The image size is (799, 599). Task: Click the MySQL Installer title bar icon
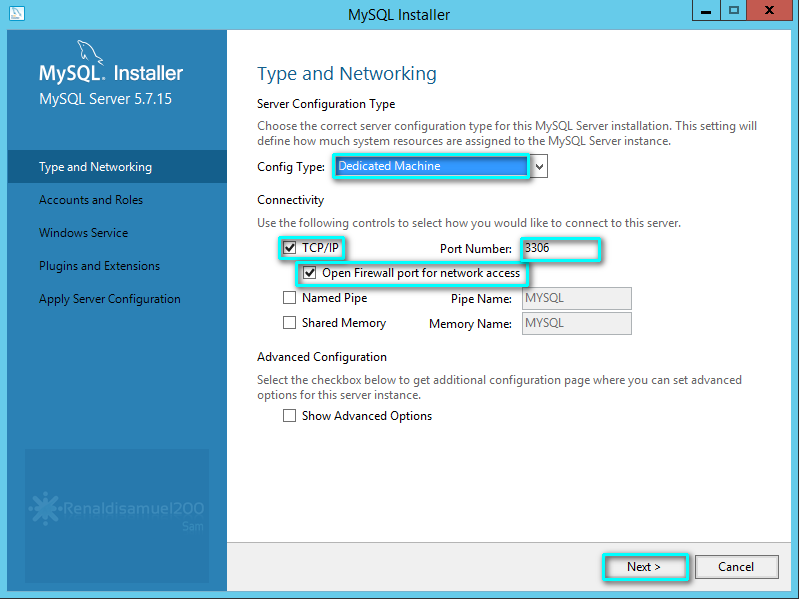(x=16, y=13)
